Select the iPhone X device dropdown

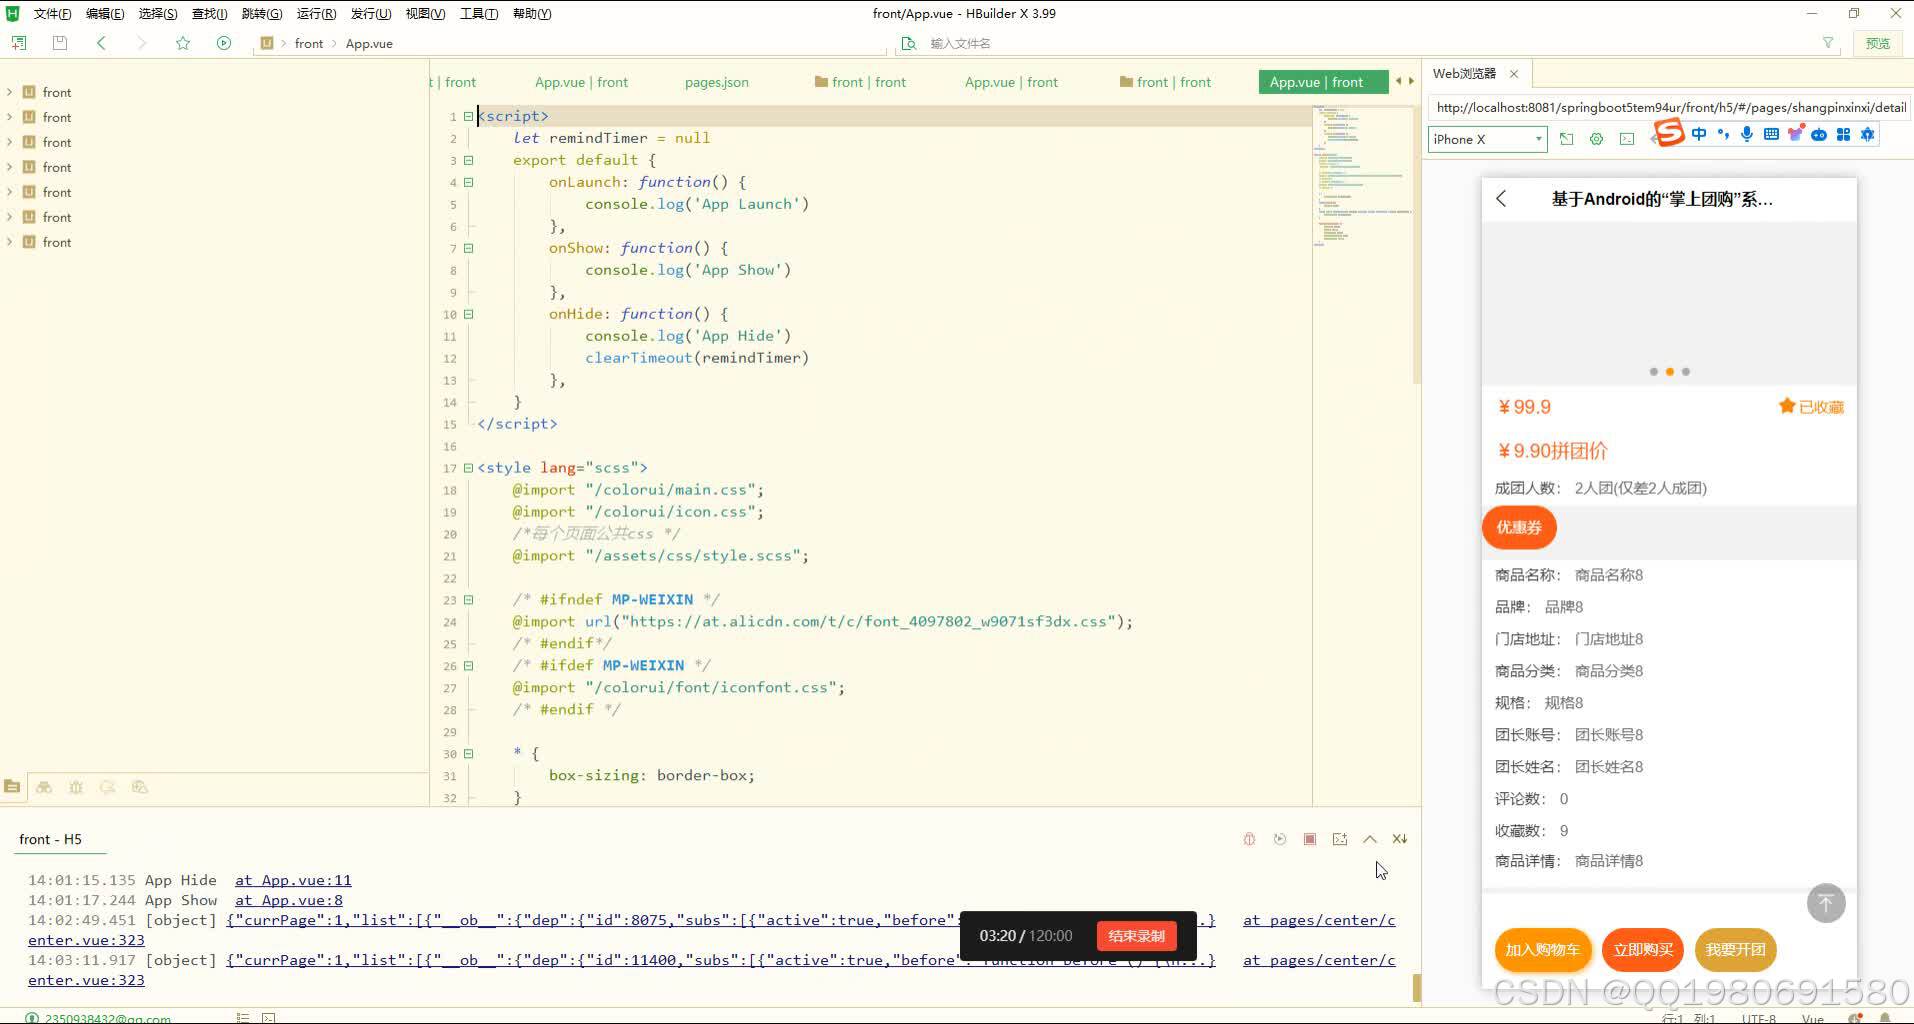tap(1488, 139)
